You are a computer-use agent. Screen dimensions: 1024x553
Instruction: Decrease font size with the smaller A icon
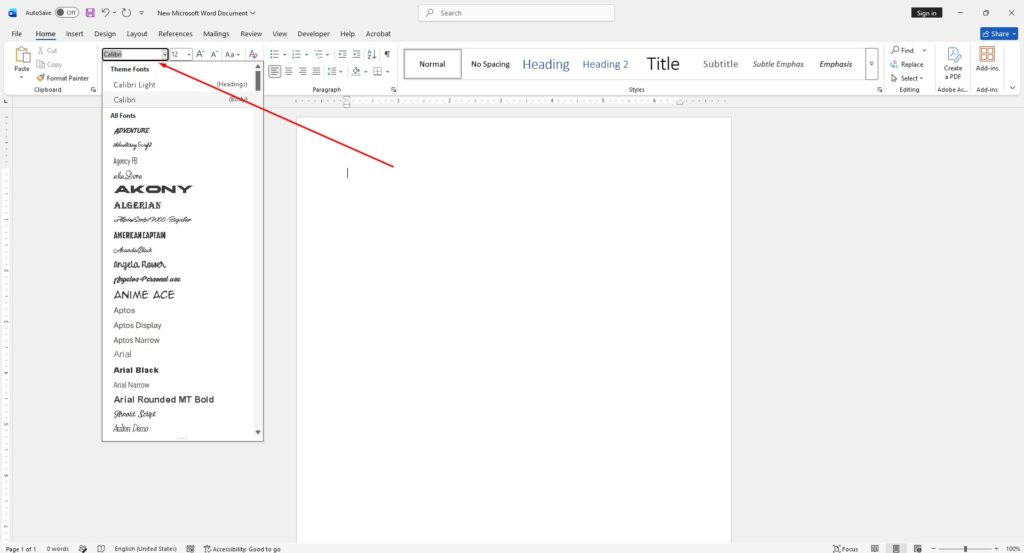pyautogui.click(x=214, y=54)
